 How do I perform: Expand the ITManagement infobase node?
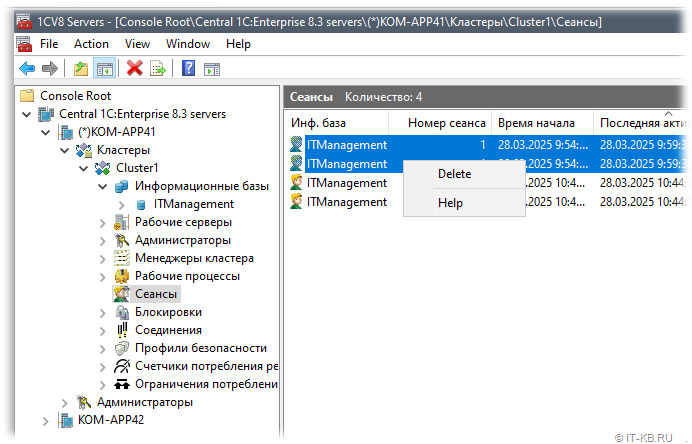[x=122, y=205]
